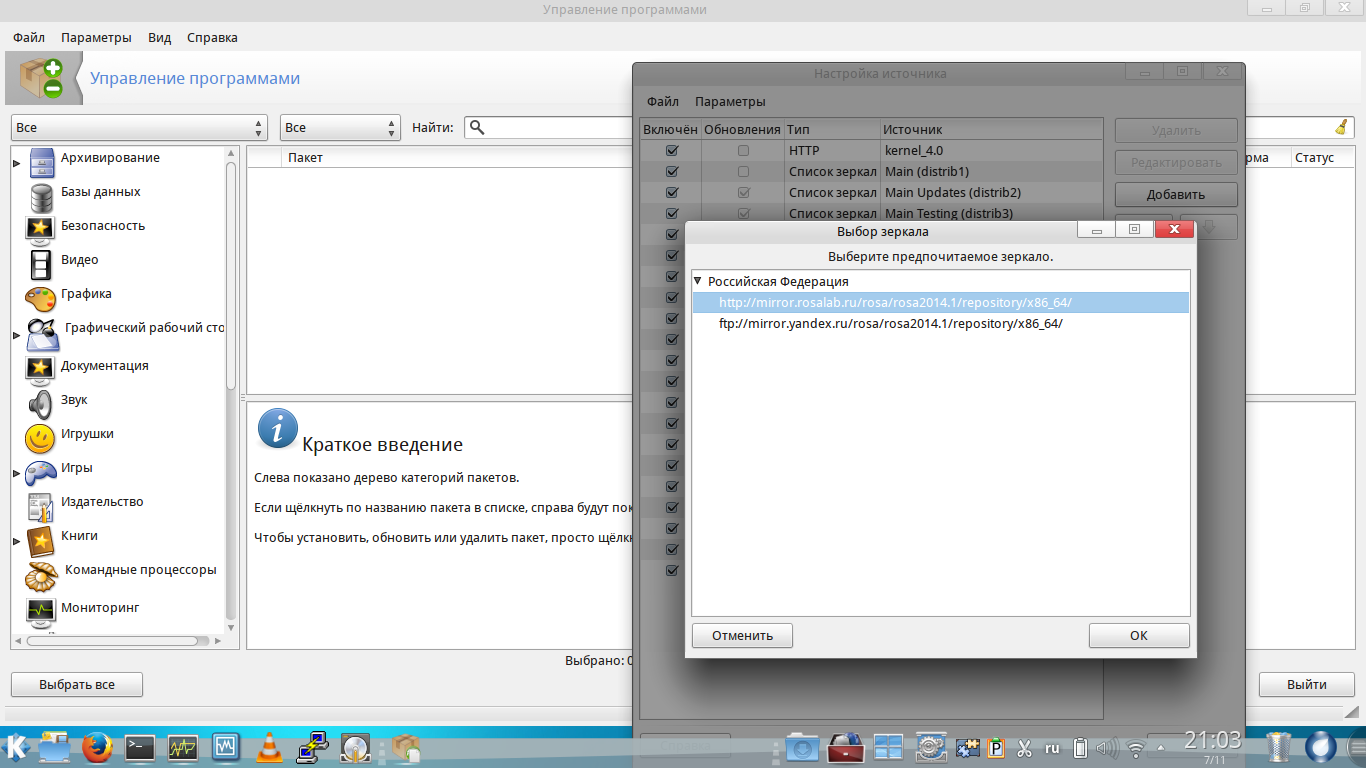Confirm mirror selection with OK
The width and height of the screenshot is (1366, 768).
pos(1139,635)
